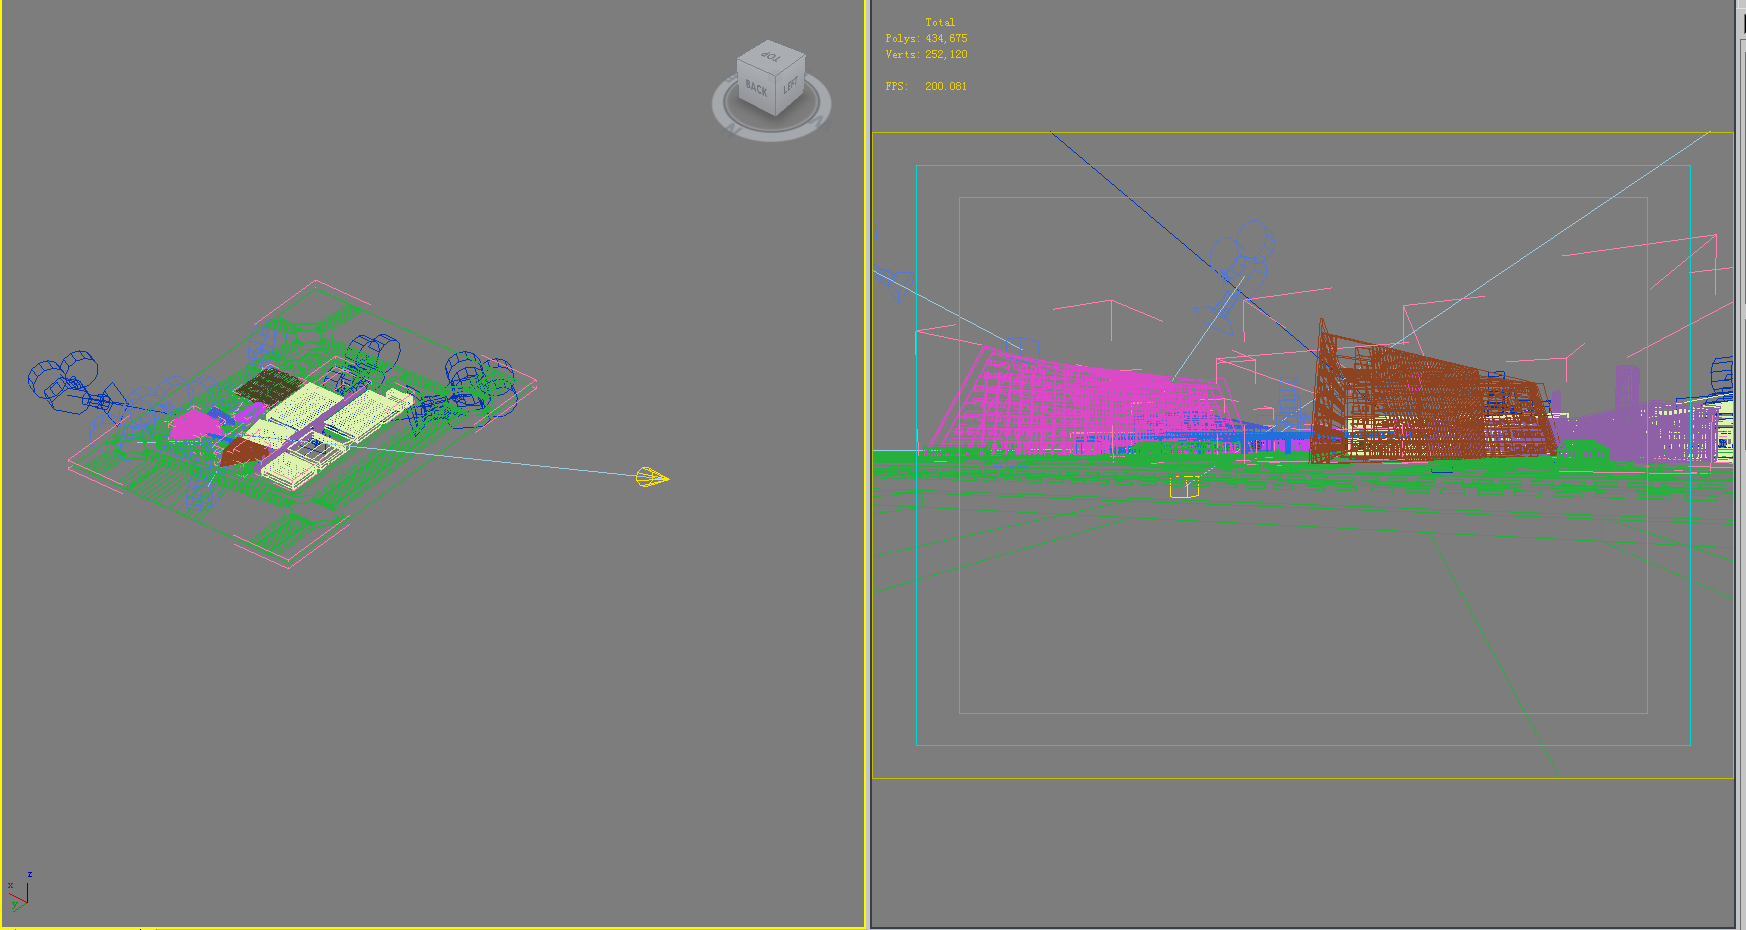This screenshot has height=930, width=1746.
Task: Click the FPS 200.081 readout
Action: (926, 86)
